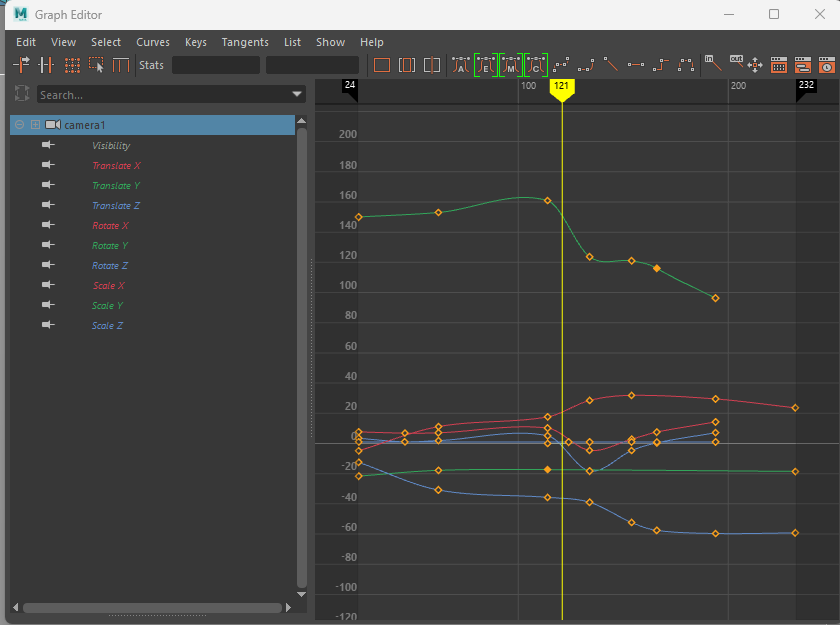Viewport: 840px width, 625px height.
Task: Open the List menu
Action: (x=292, y=42)
